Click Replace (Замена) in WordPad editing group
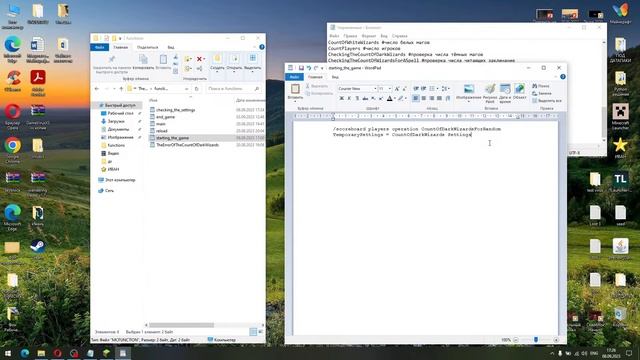 pos(542,93)
